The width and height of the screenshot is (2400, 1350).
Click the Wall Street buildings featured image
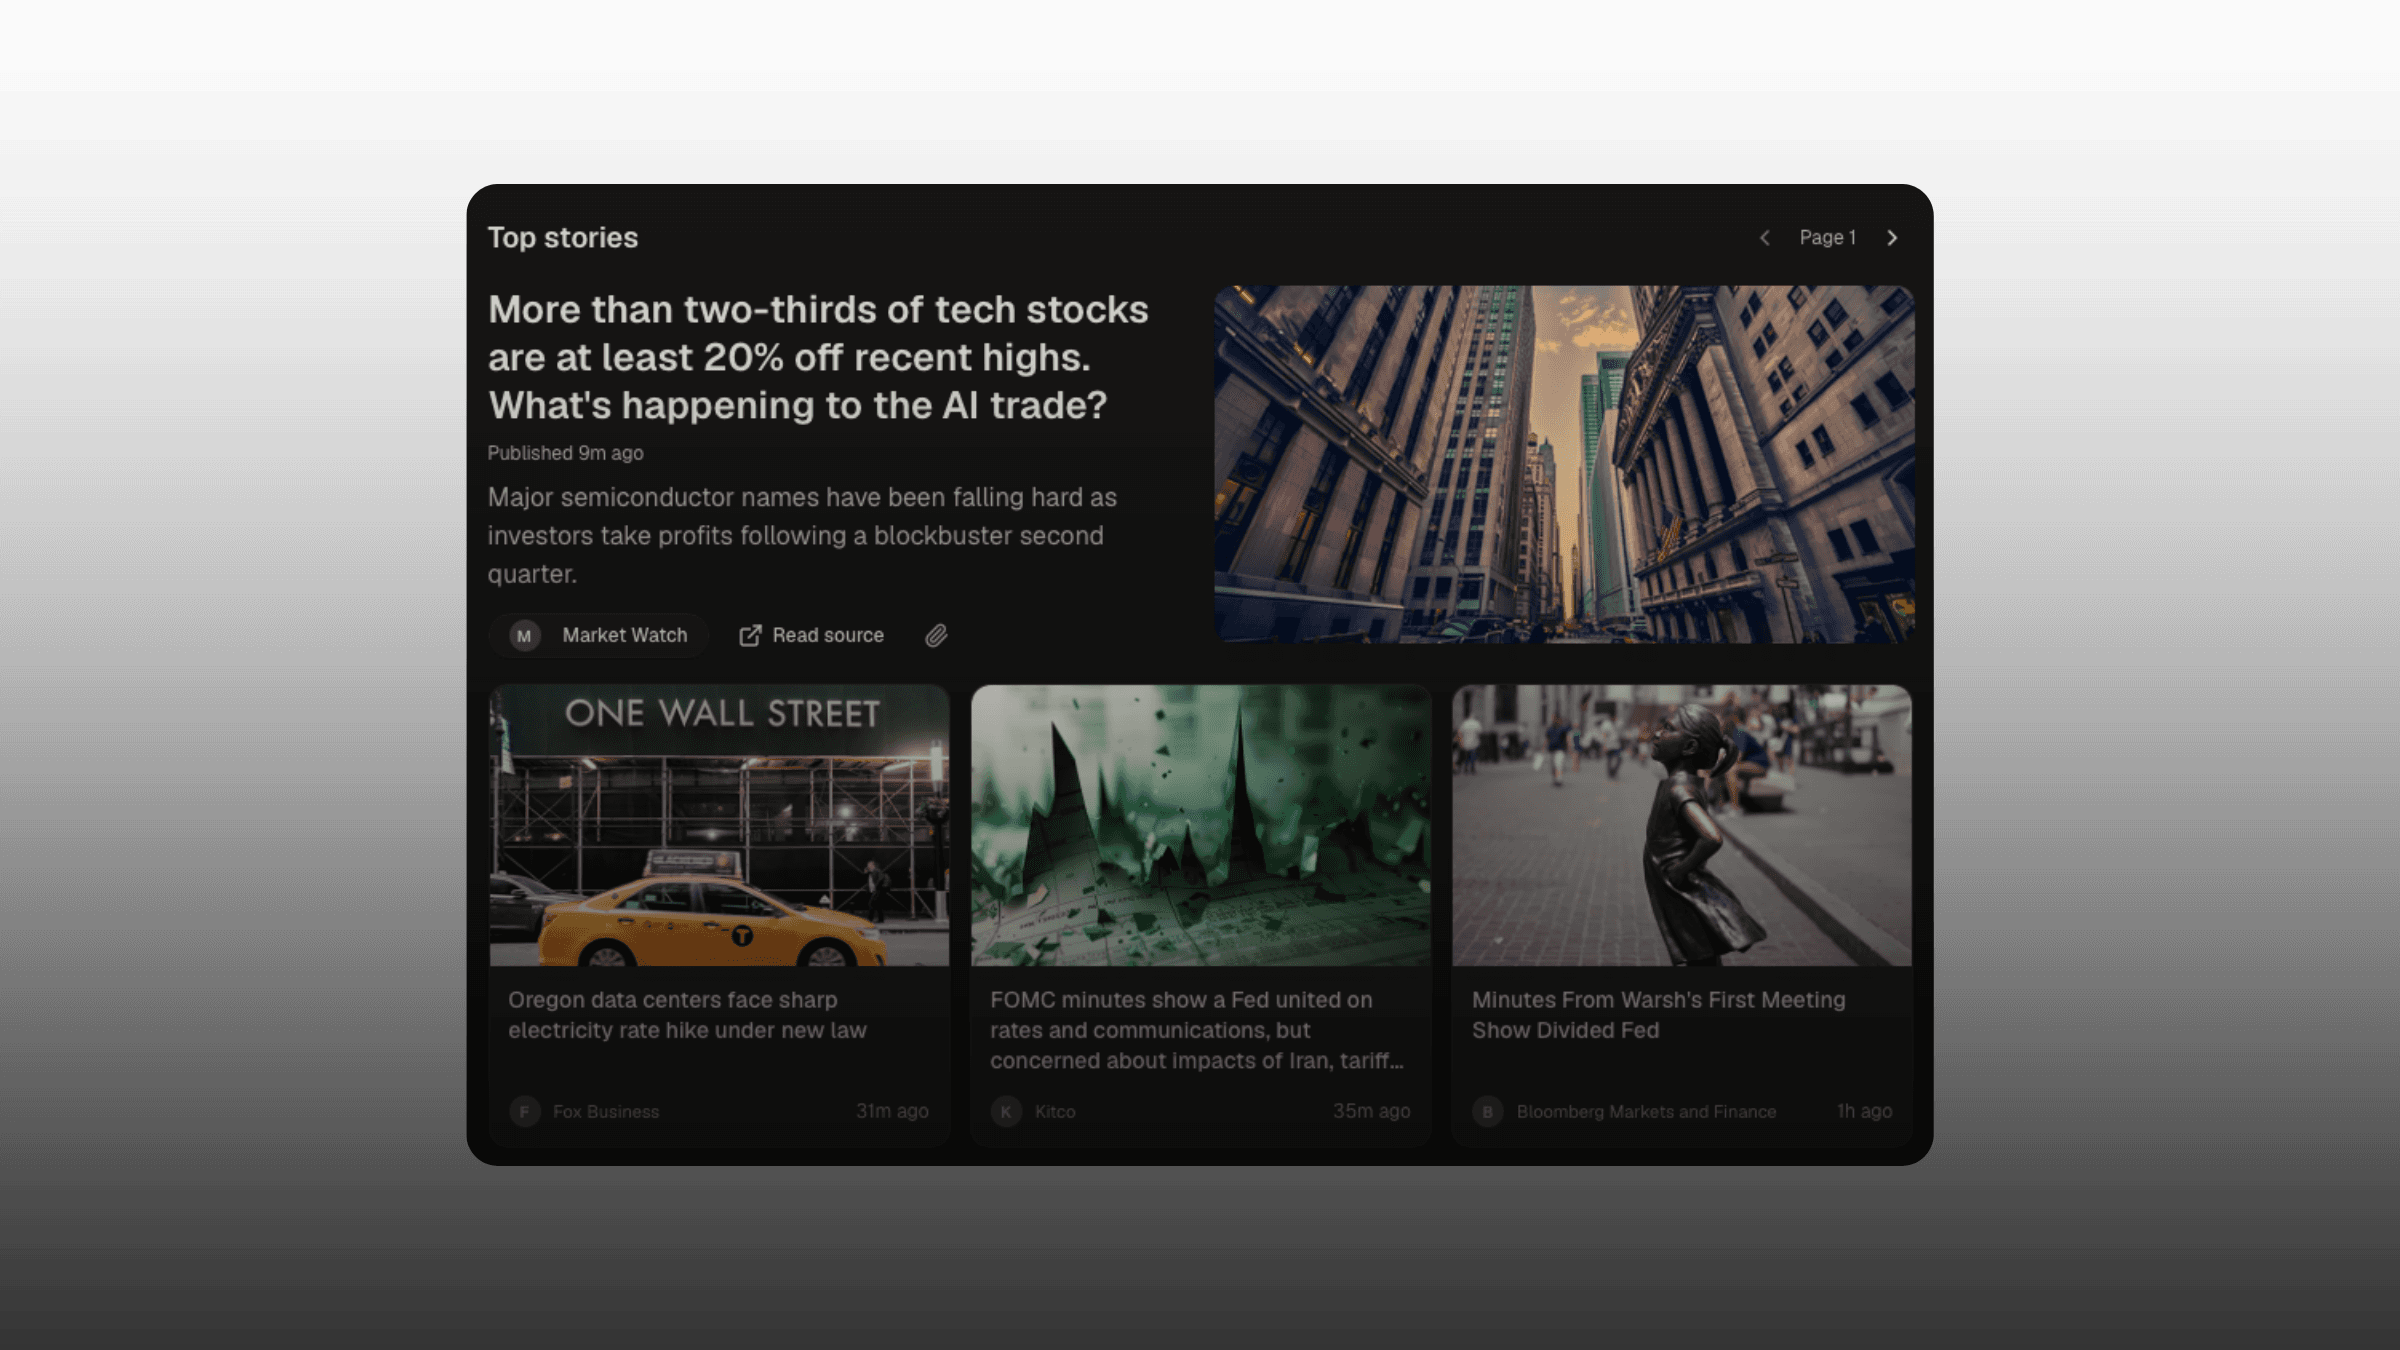coord(1564,464)
